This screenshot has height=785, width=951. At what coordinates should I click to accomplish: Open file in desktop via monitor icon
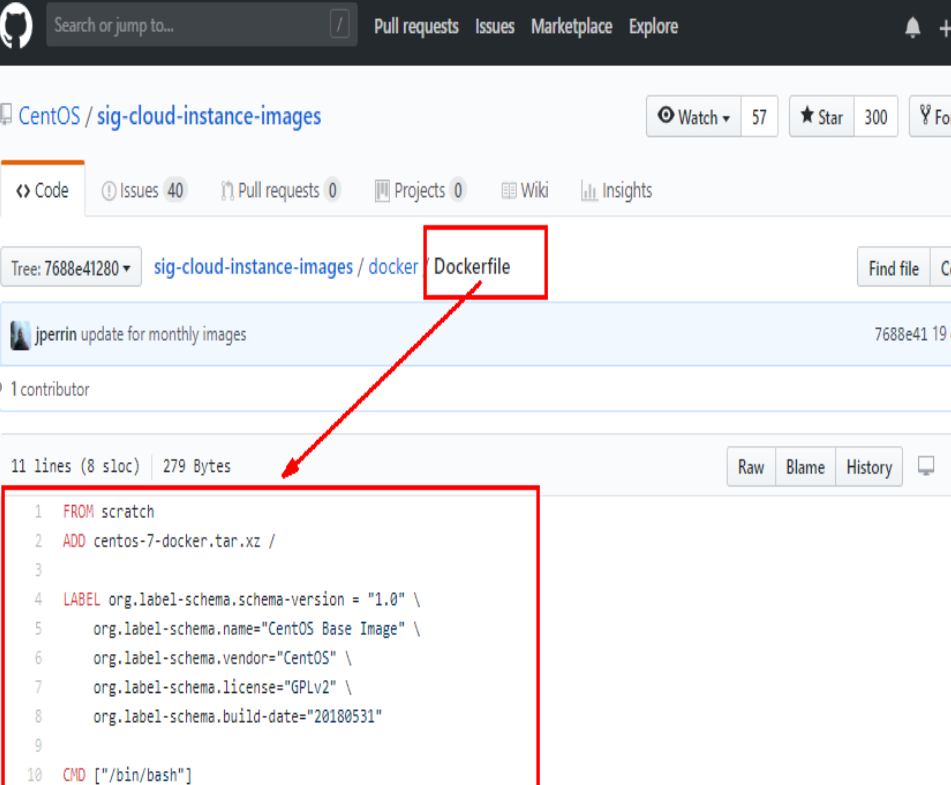pyautogui.click(x=926, y=466)
